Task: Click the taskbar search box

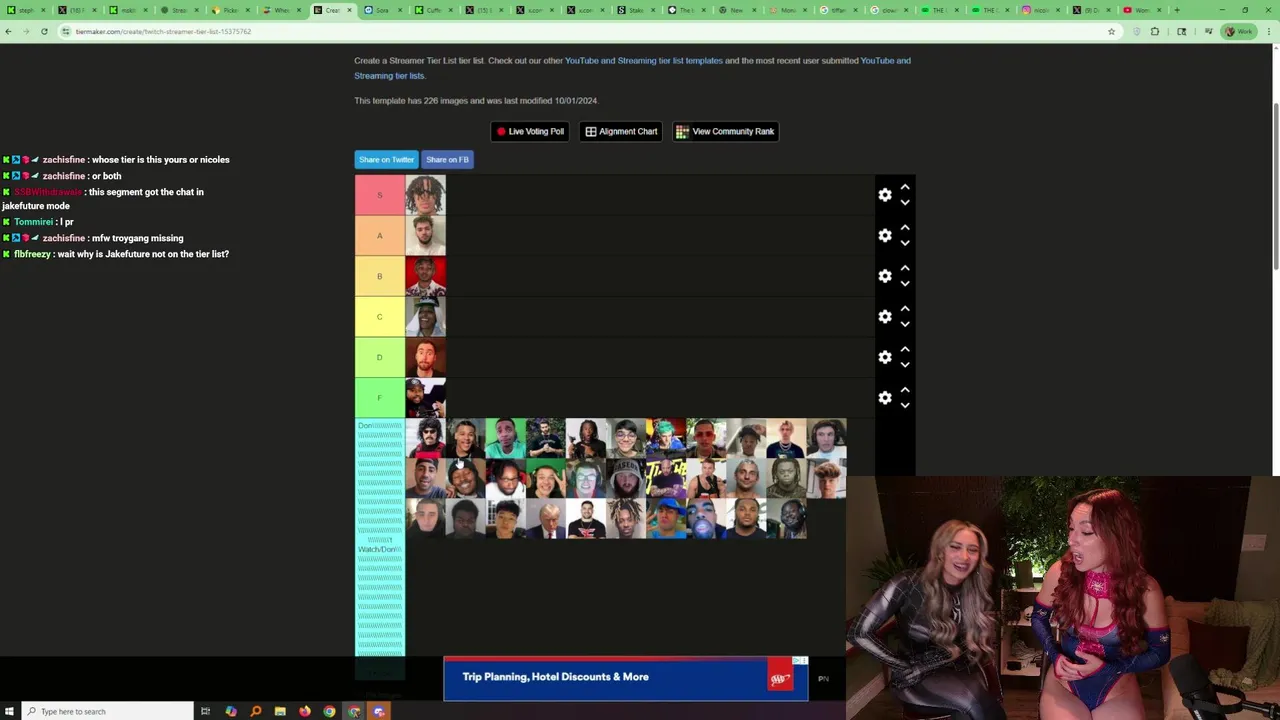Action: (107, 711)
